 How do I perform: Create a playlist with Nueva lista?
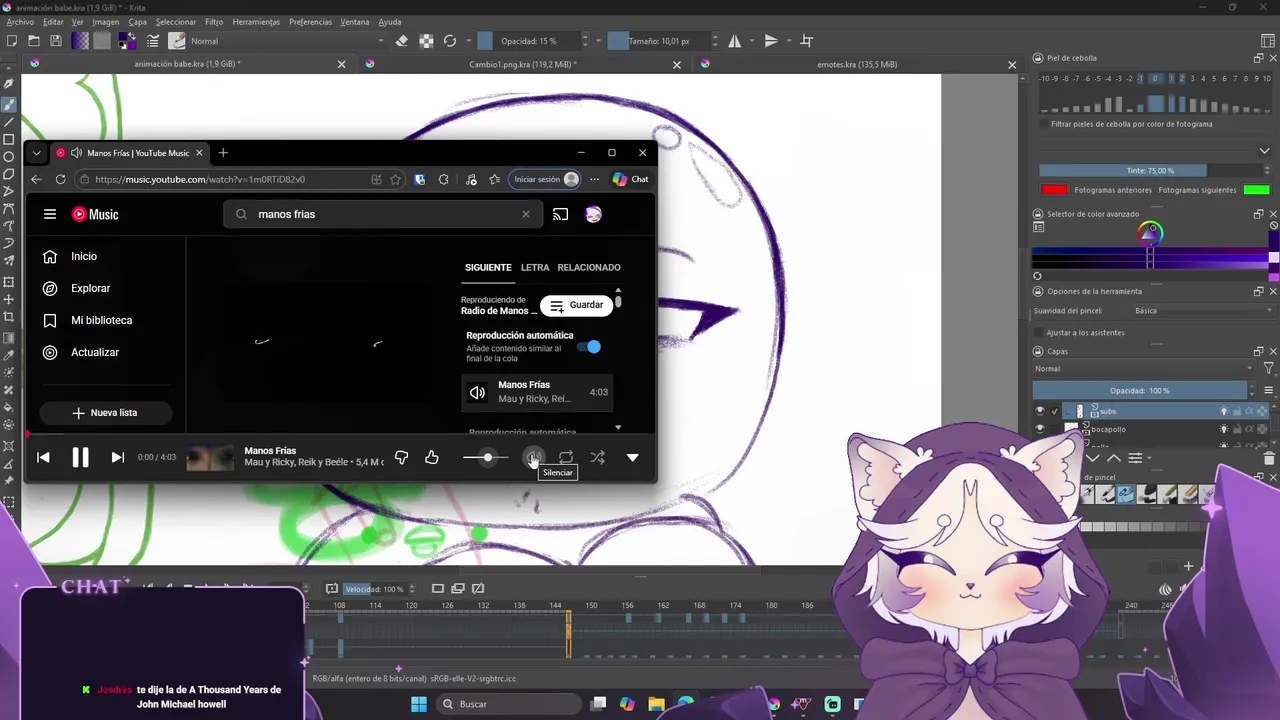pos(105,412)
